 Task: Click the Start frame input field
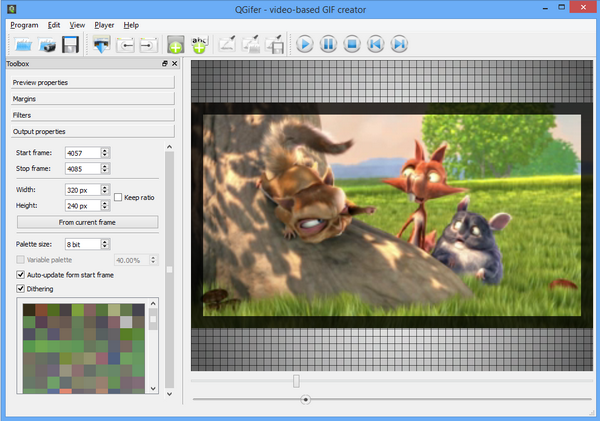[81, 153]
